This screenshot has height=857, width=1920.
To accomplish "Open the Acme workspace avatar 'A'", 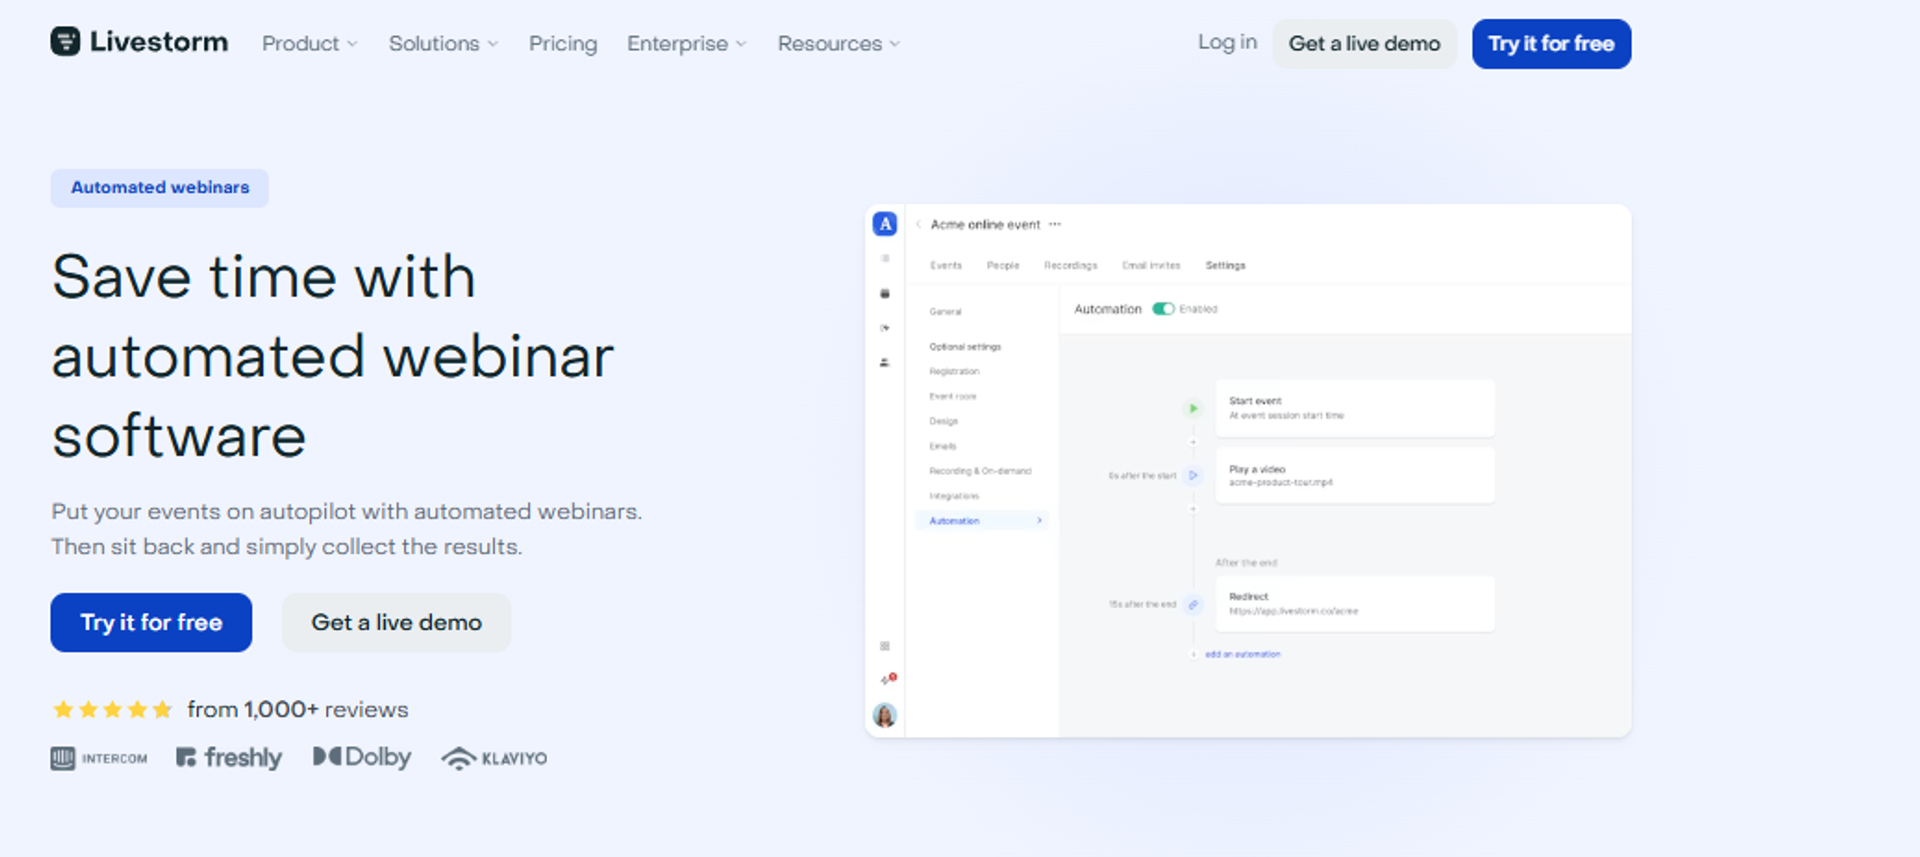I will click(x=885, y=224).
